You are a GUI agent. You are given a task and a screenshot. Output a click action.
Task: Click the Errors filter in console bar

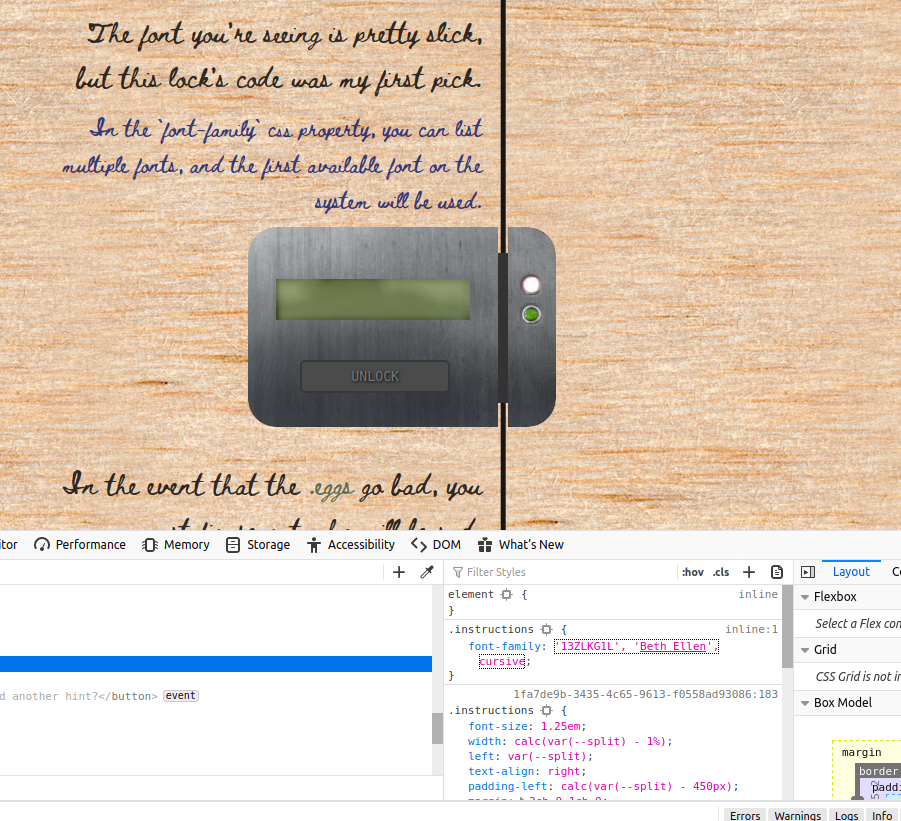click(x=745, y=816)
